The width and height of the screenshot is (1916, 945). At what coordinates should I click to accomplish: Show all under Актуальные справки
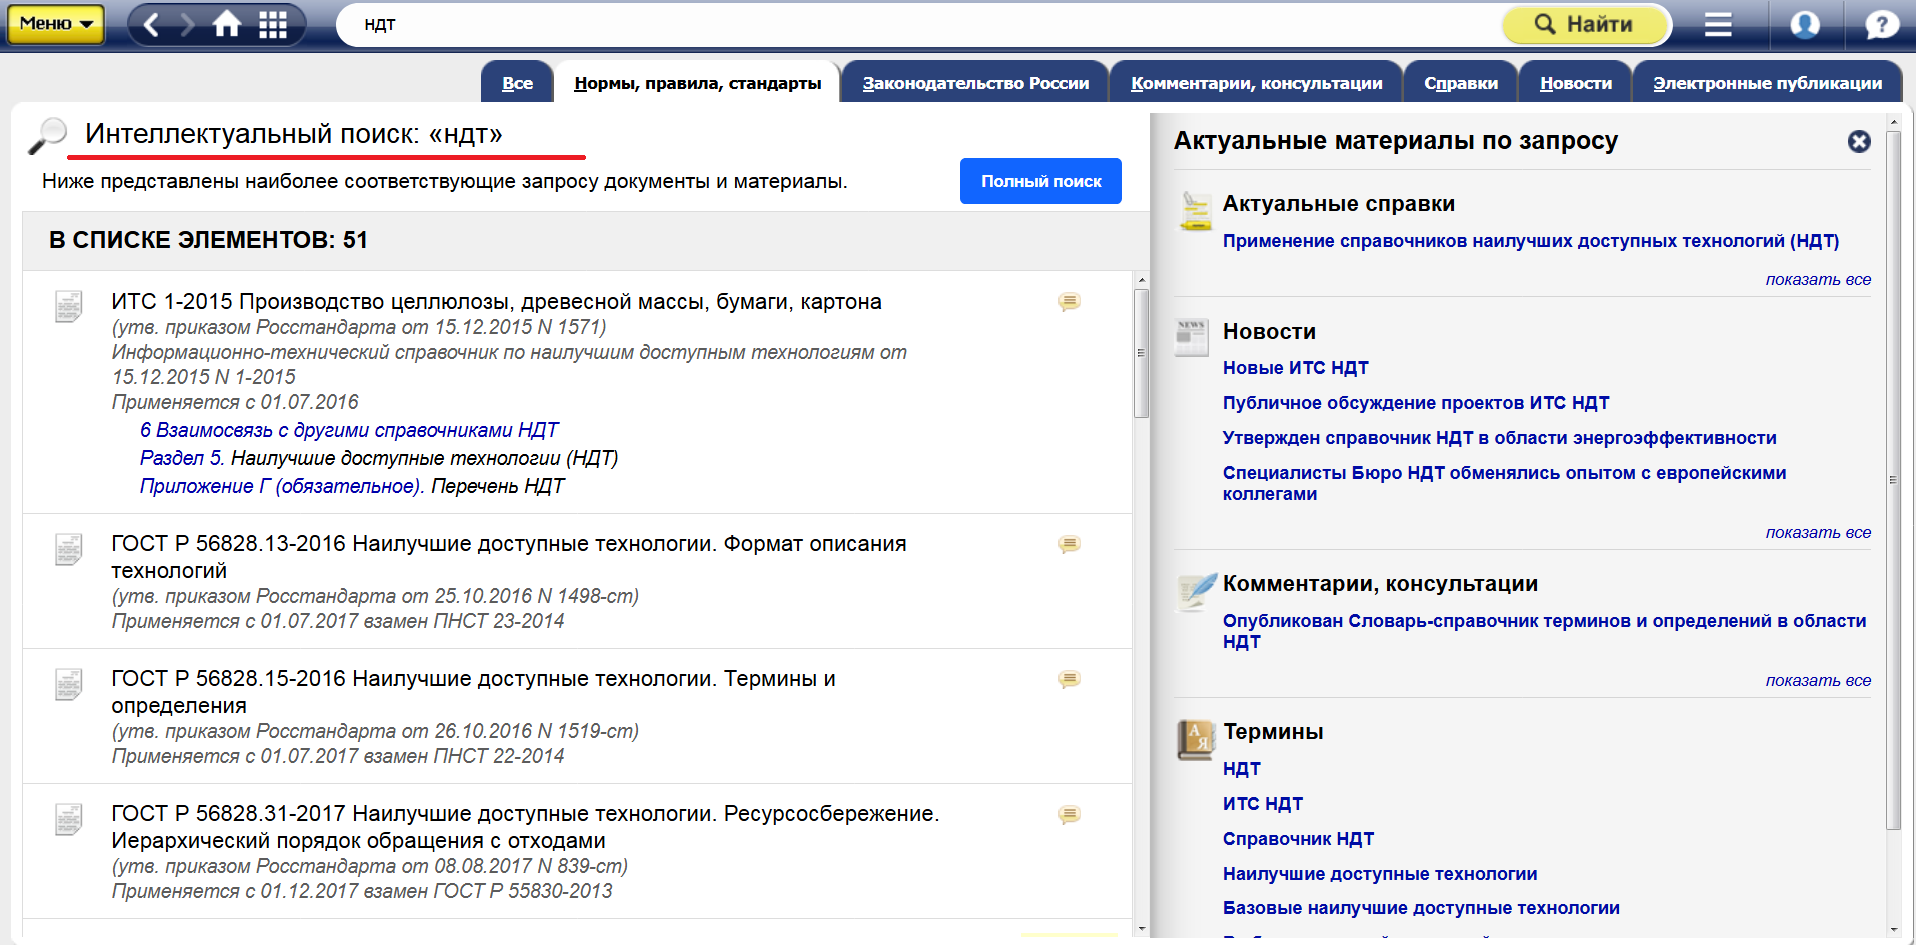tap(1818, 280)
